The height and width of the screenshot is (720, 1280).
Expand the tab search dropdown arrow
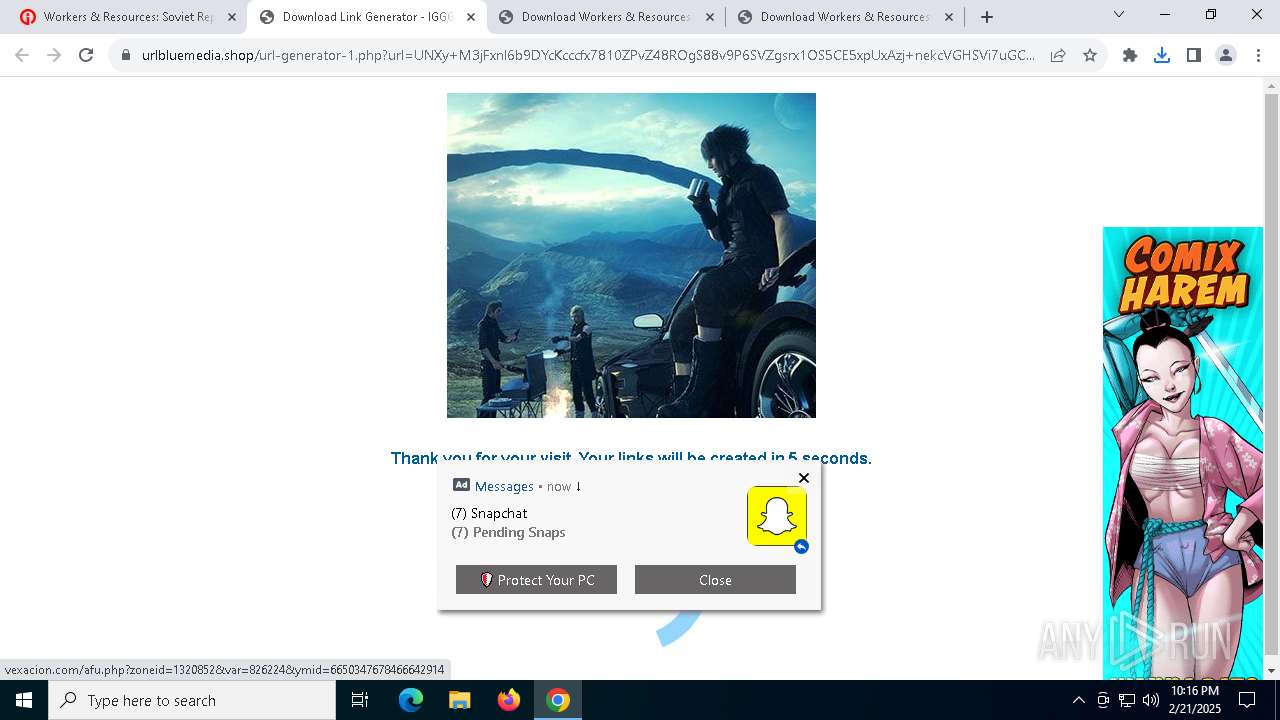tap(1119, 15)
